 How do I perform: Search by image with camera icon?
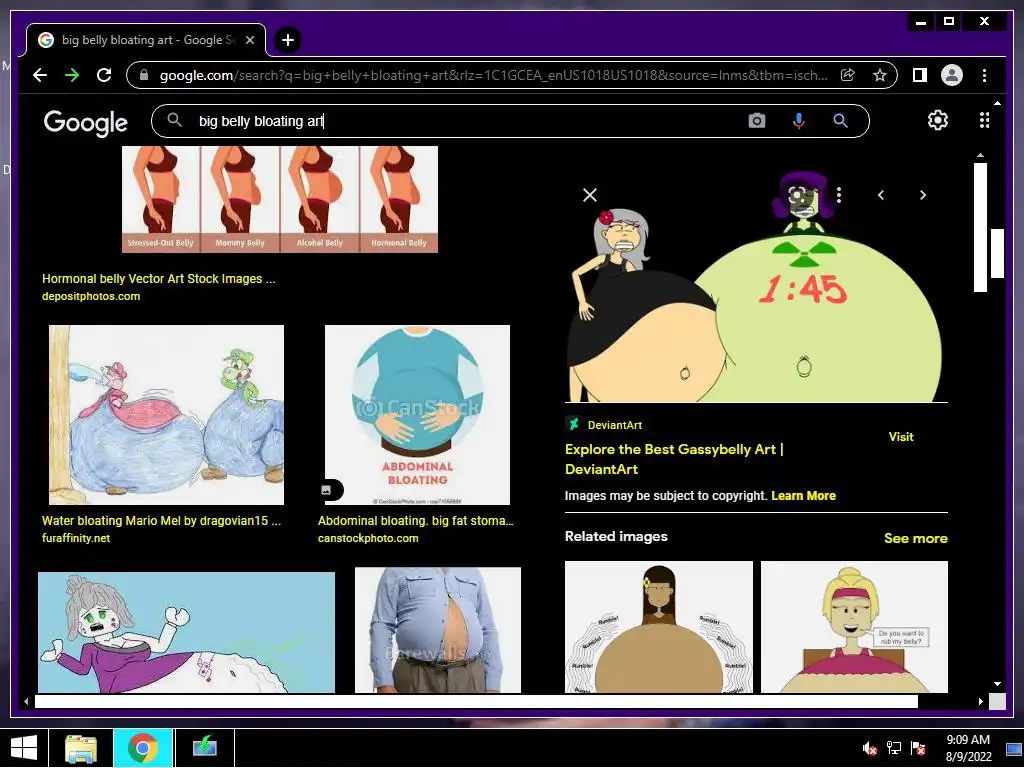pyautogui.click(x=756, y=121)
